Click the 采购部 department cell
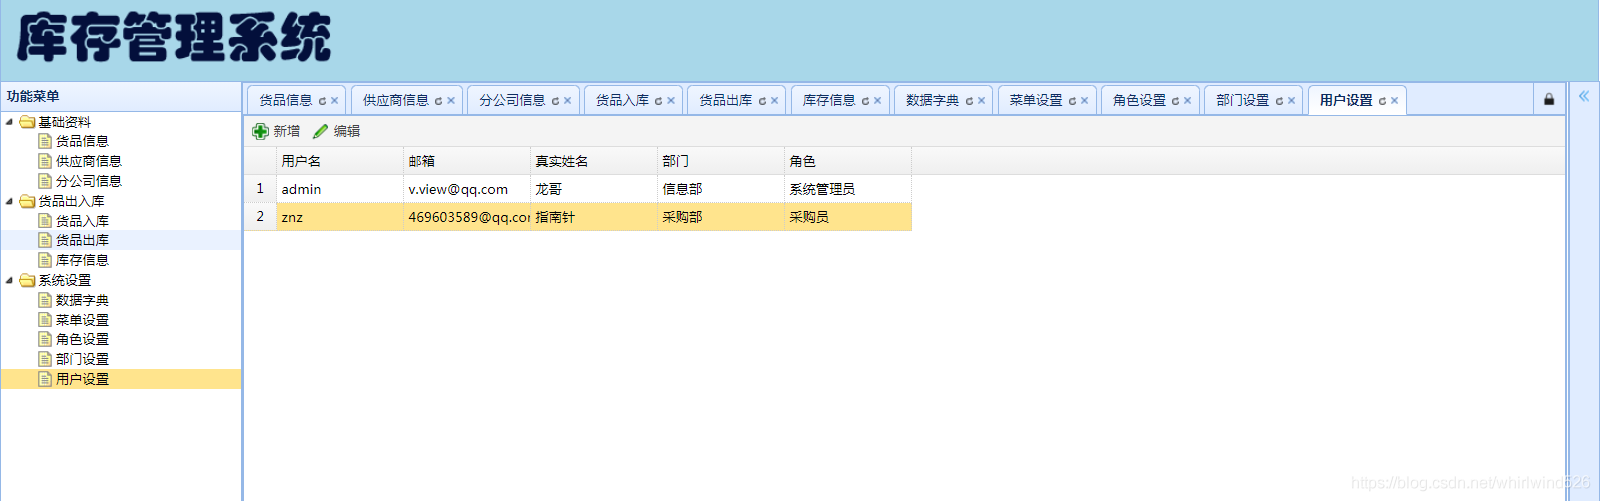Viewport: 1600px width, 501px height. (x=721, y=217)
